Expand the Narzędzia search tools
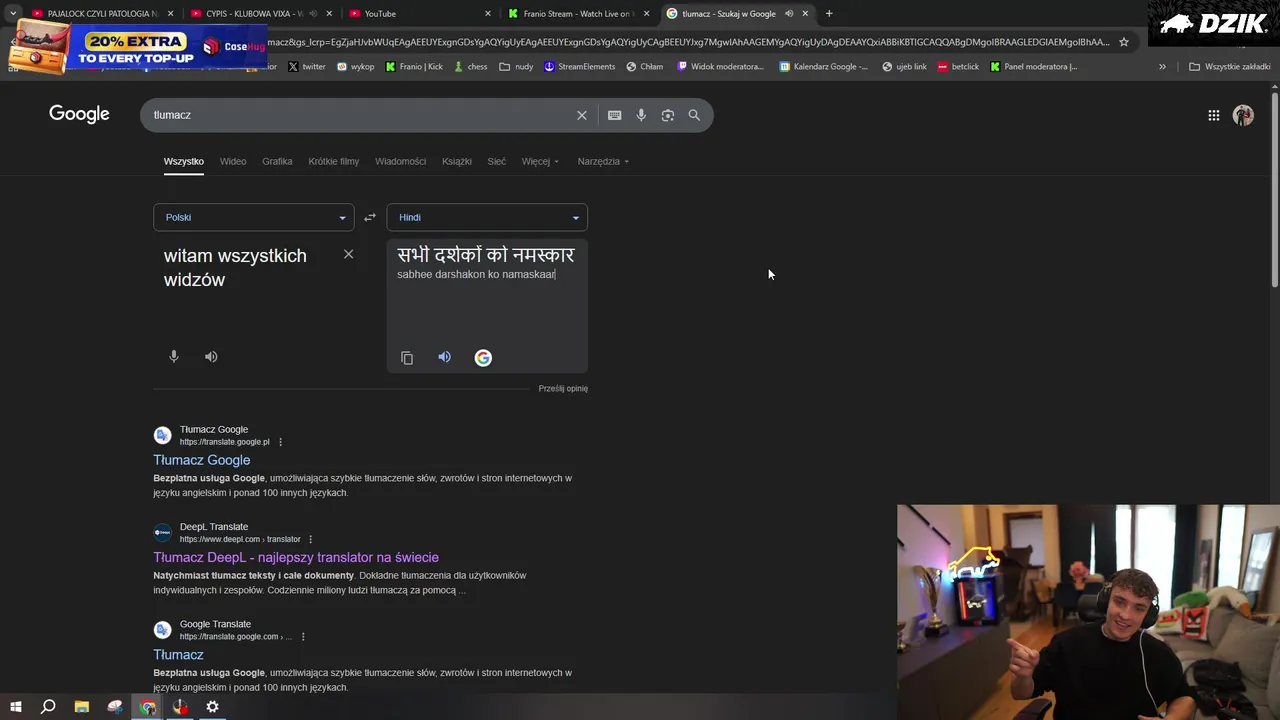The image size is (1280, 720). pyautogui.click(x=603, y=161)
